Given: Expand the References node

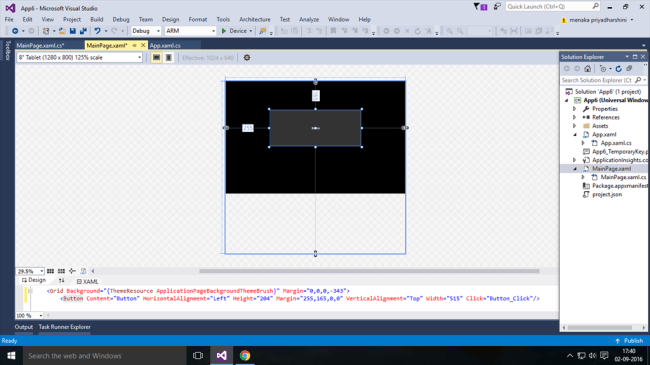Looking at the screenshot, I should 575,117.
